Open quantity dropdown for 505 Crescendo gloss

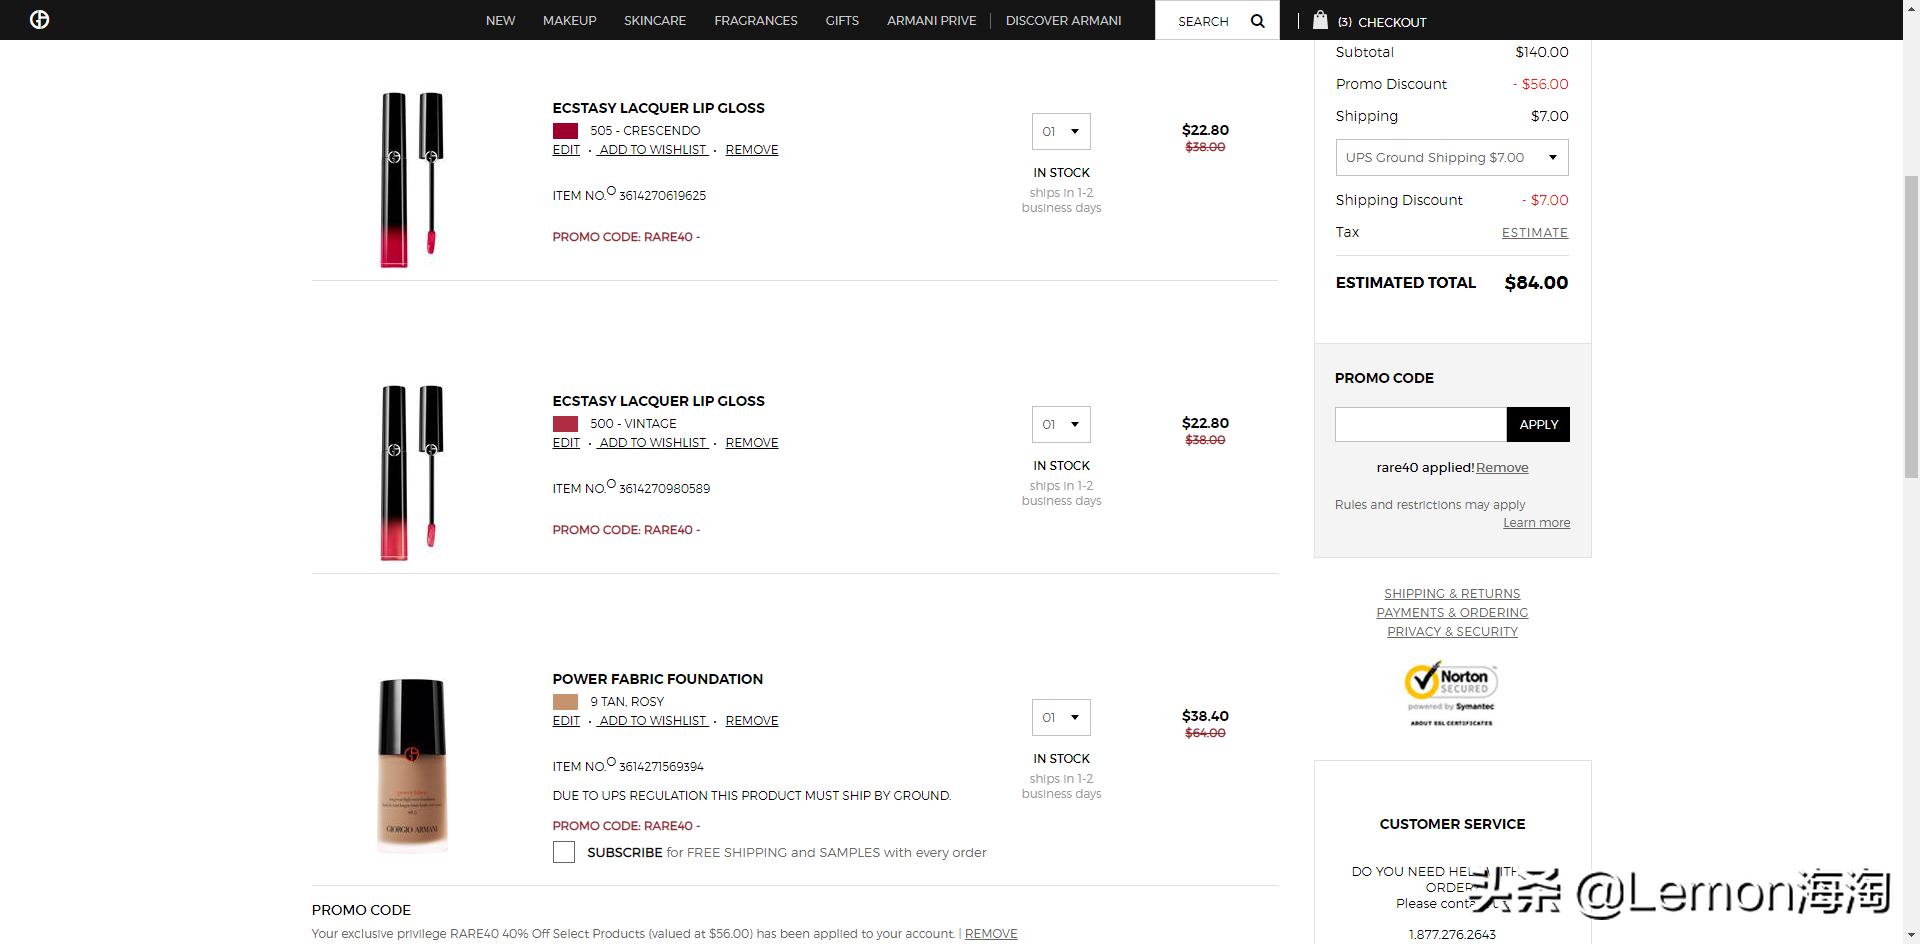(x=1061, y=131)
